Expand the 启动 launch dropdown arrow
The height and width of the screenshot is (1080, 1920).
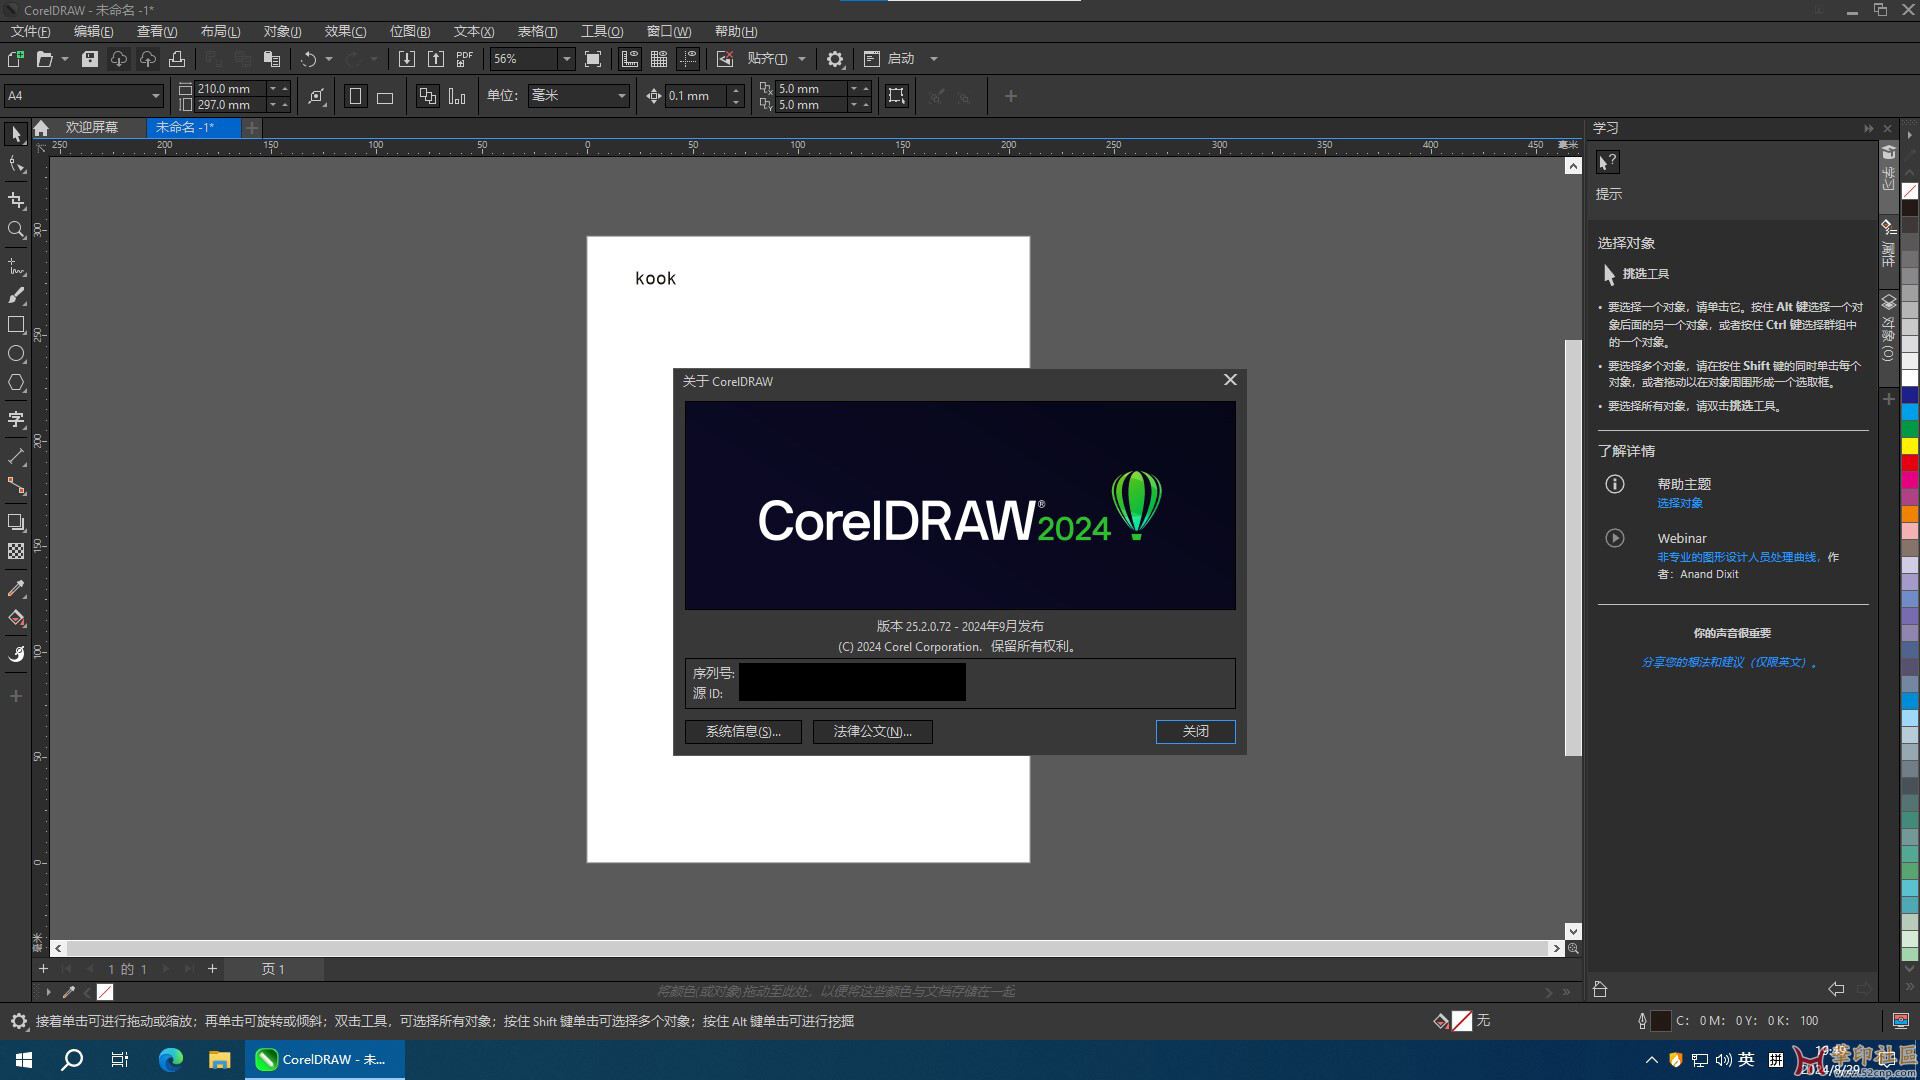934,59
